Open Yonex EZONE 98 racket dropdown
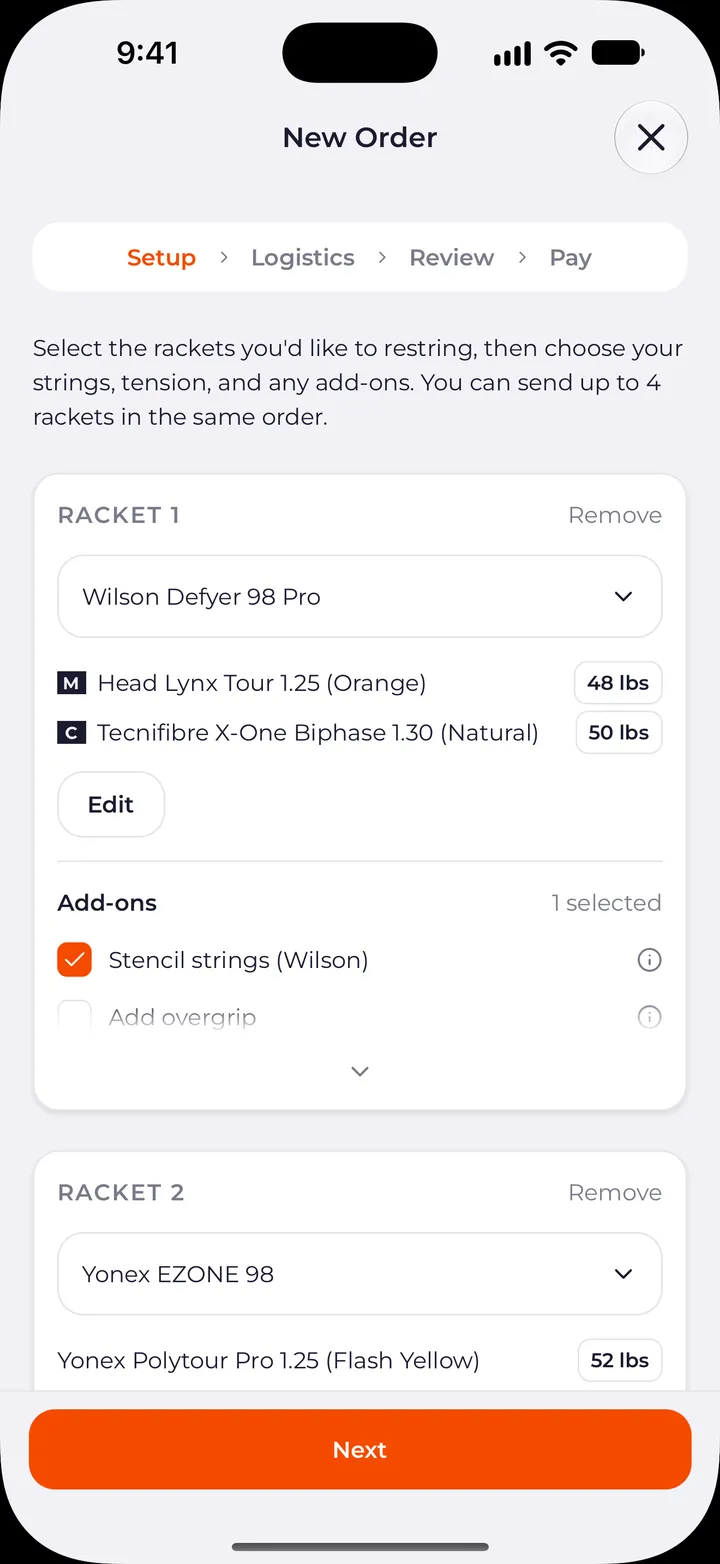Screen dimensions: 720x1564 (x=360, y=1274)
